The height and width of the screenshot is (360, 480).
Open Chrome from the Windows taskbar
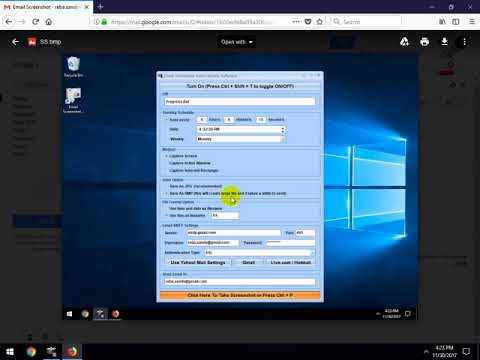click(31, 352)
